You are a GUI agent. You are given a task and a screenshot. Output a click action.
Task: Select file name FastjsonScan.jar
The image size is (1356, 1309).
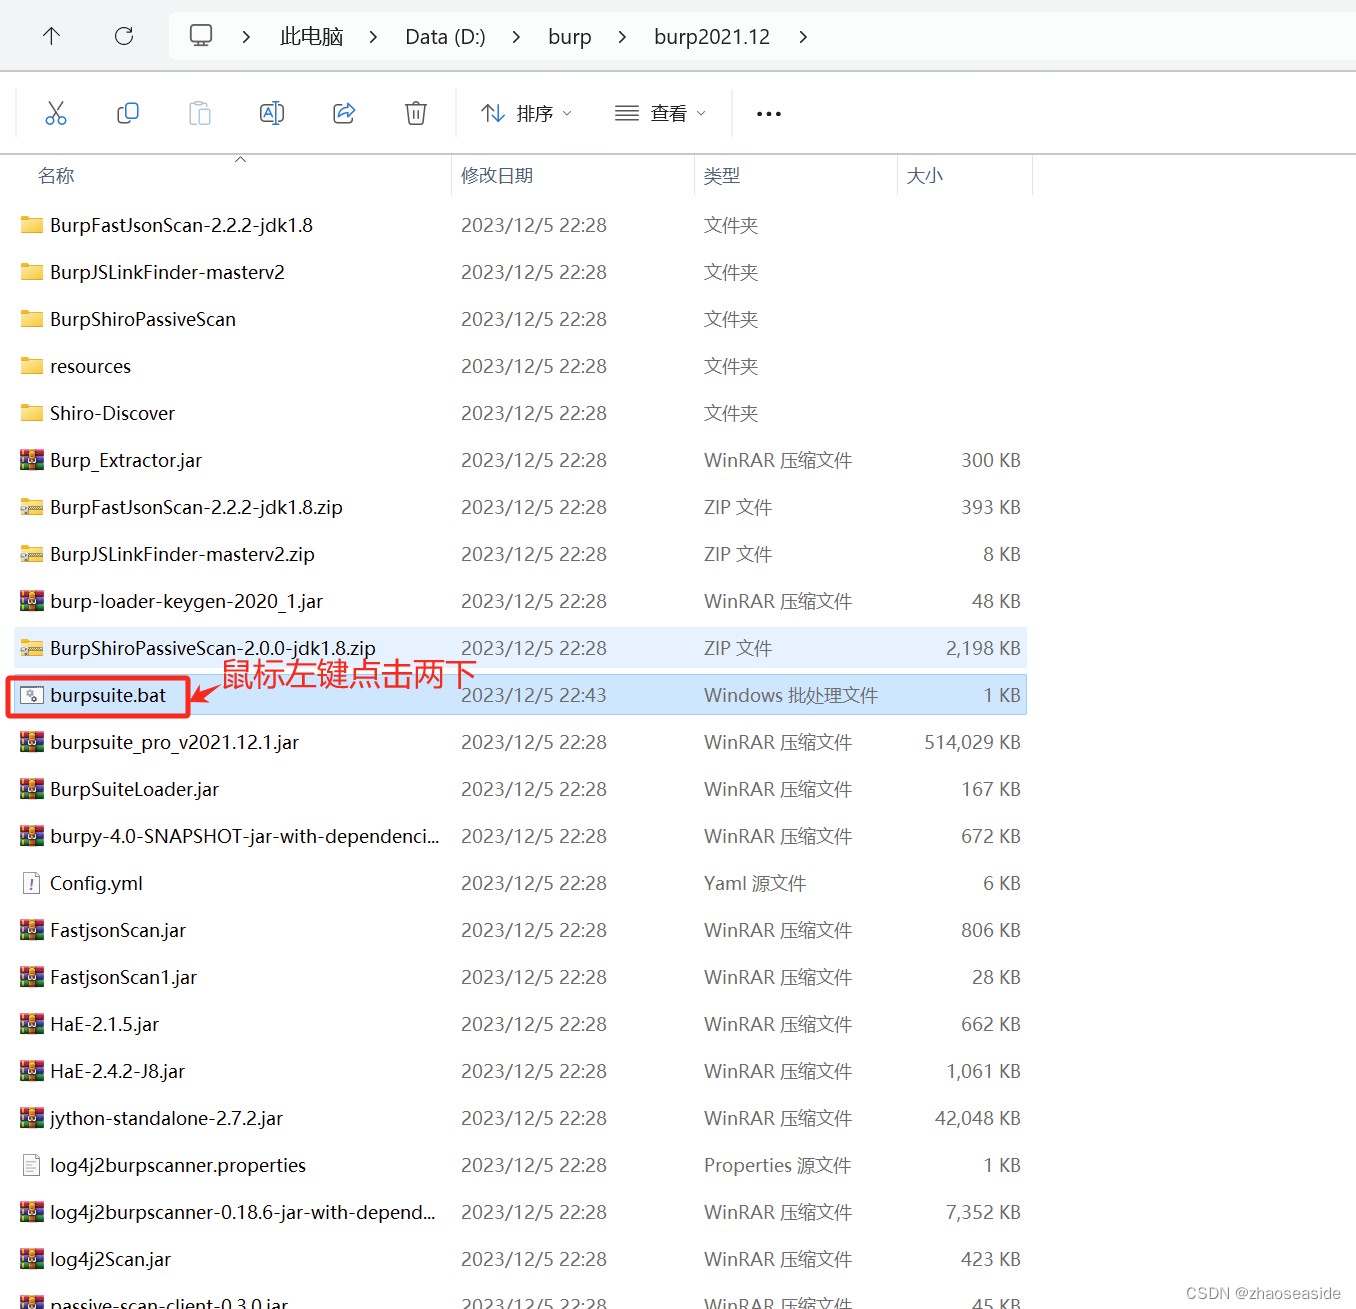click(x=118, y=930)
